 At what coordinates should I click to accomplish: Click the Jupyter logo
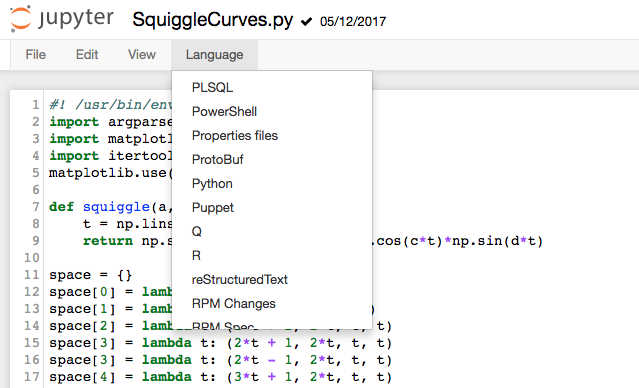(x=62, y=18)
